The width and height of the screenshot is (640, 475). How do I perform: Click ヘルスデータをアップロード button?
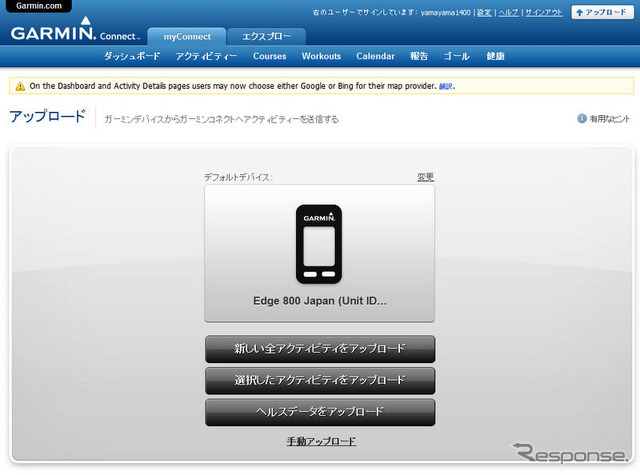pyautogui.click(x=320, y=412)
